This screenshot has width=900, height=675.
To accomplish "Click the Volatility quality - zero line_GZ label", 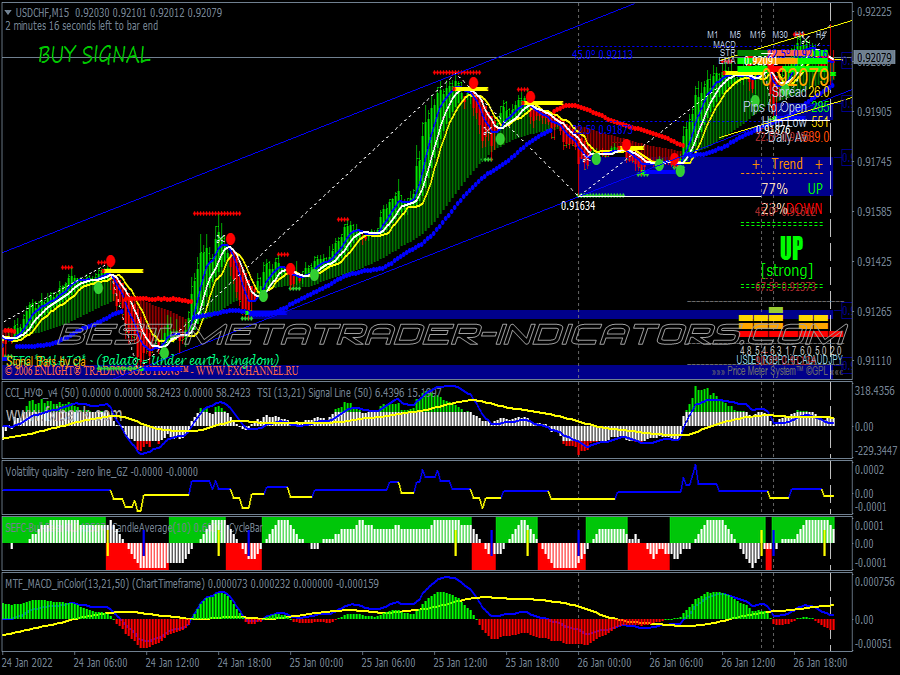I will pyautogui.click(x=67, y=472).
